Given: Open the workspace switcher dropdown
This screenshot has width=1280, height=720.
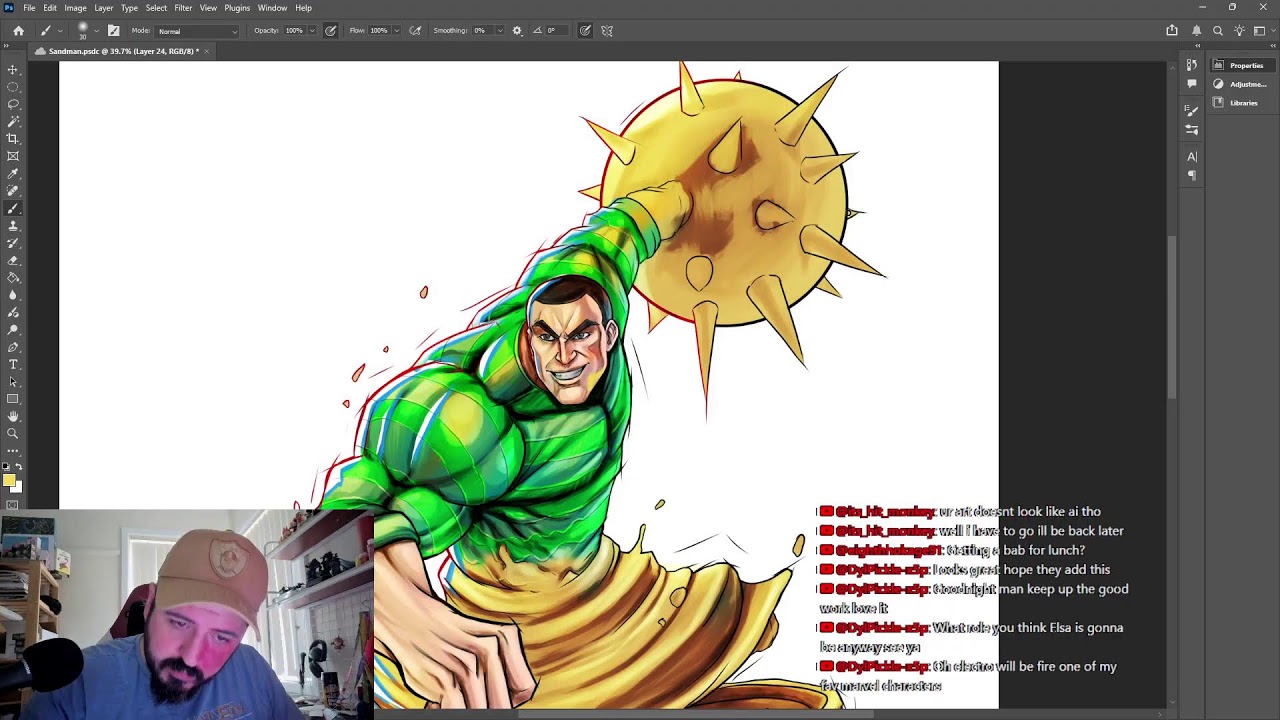Looking at the screenshot, I should coord(1262,31).
